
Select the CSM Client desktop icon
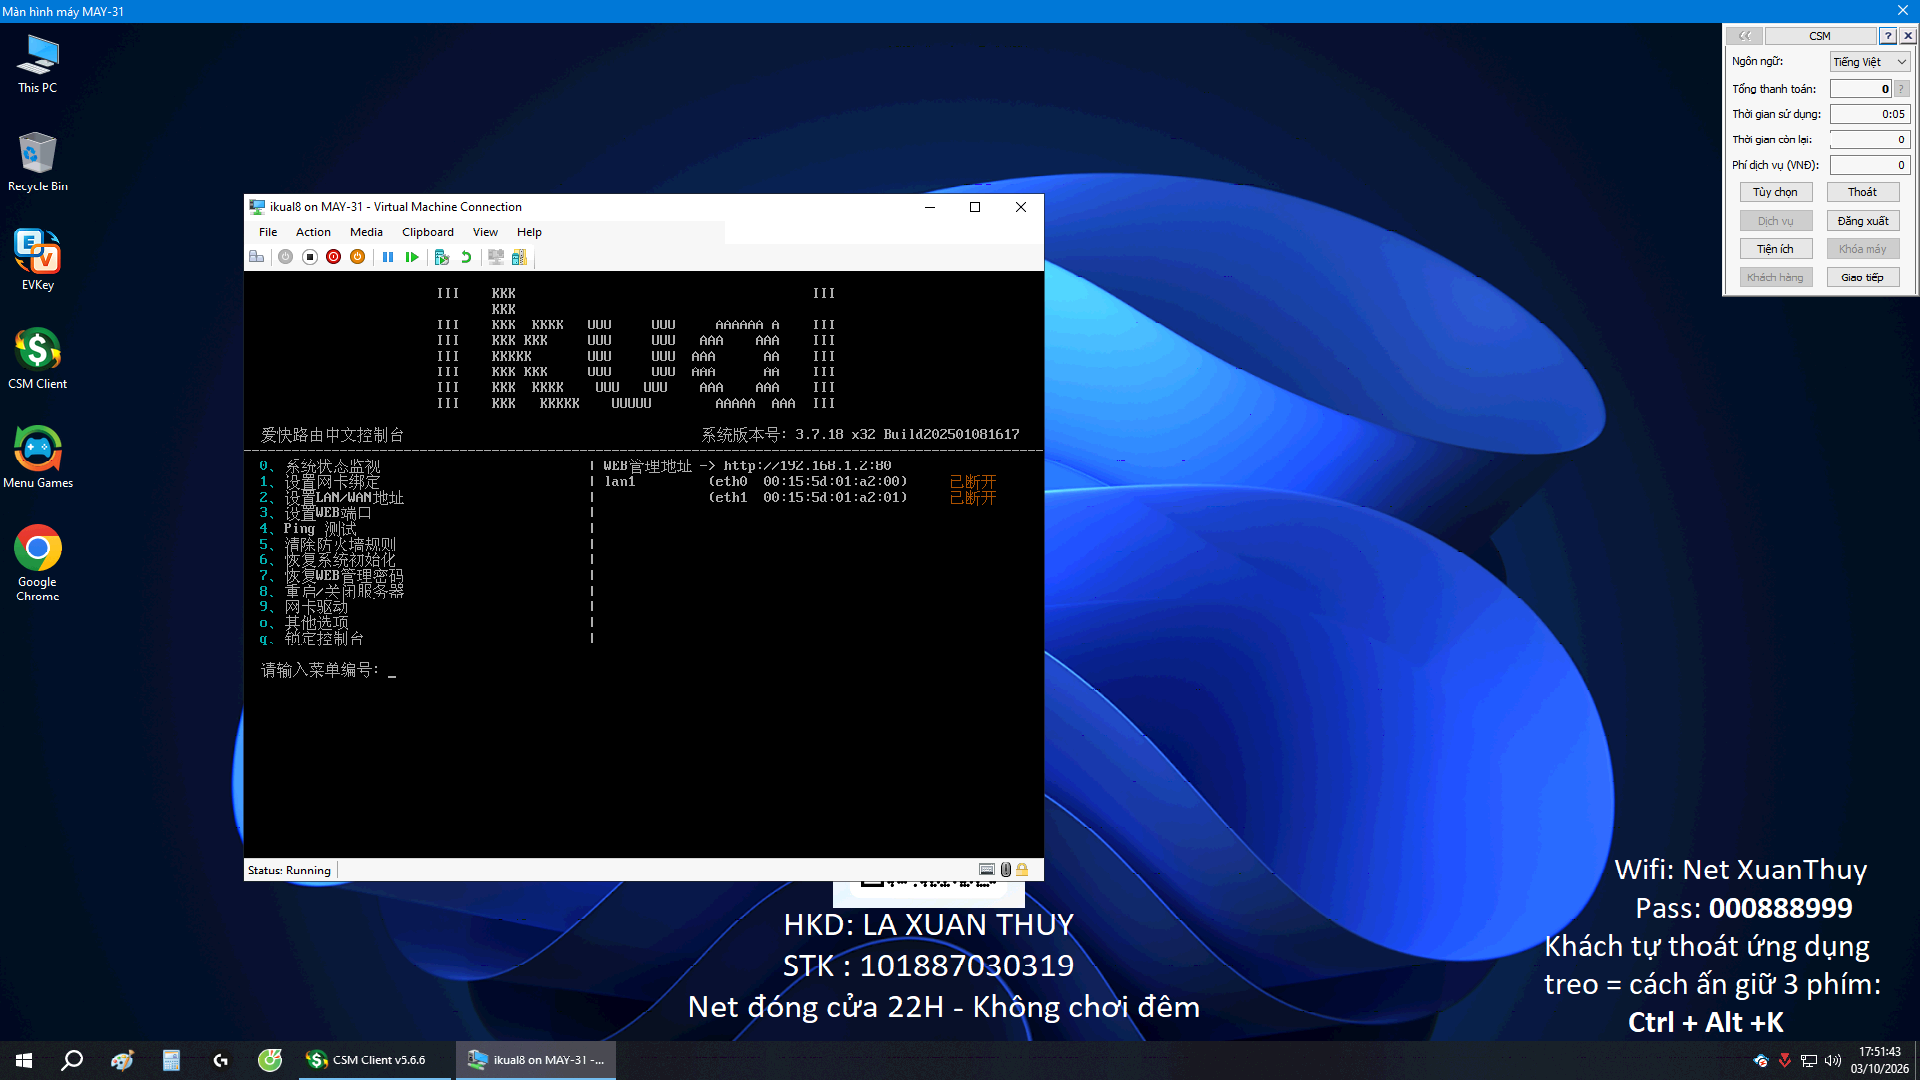point(38,358)
